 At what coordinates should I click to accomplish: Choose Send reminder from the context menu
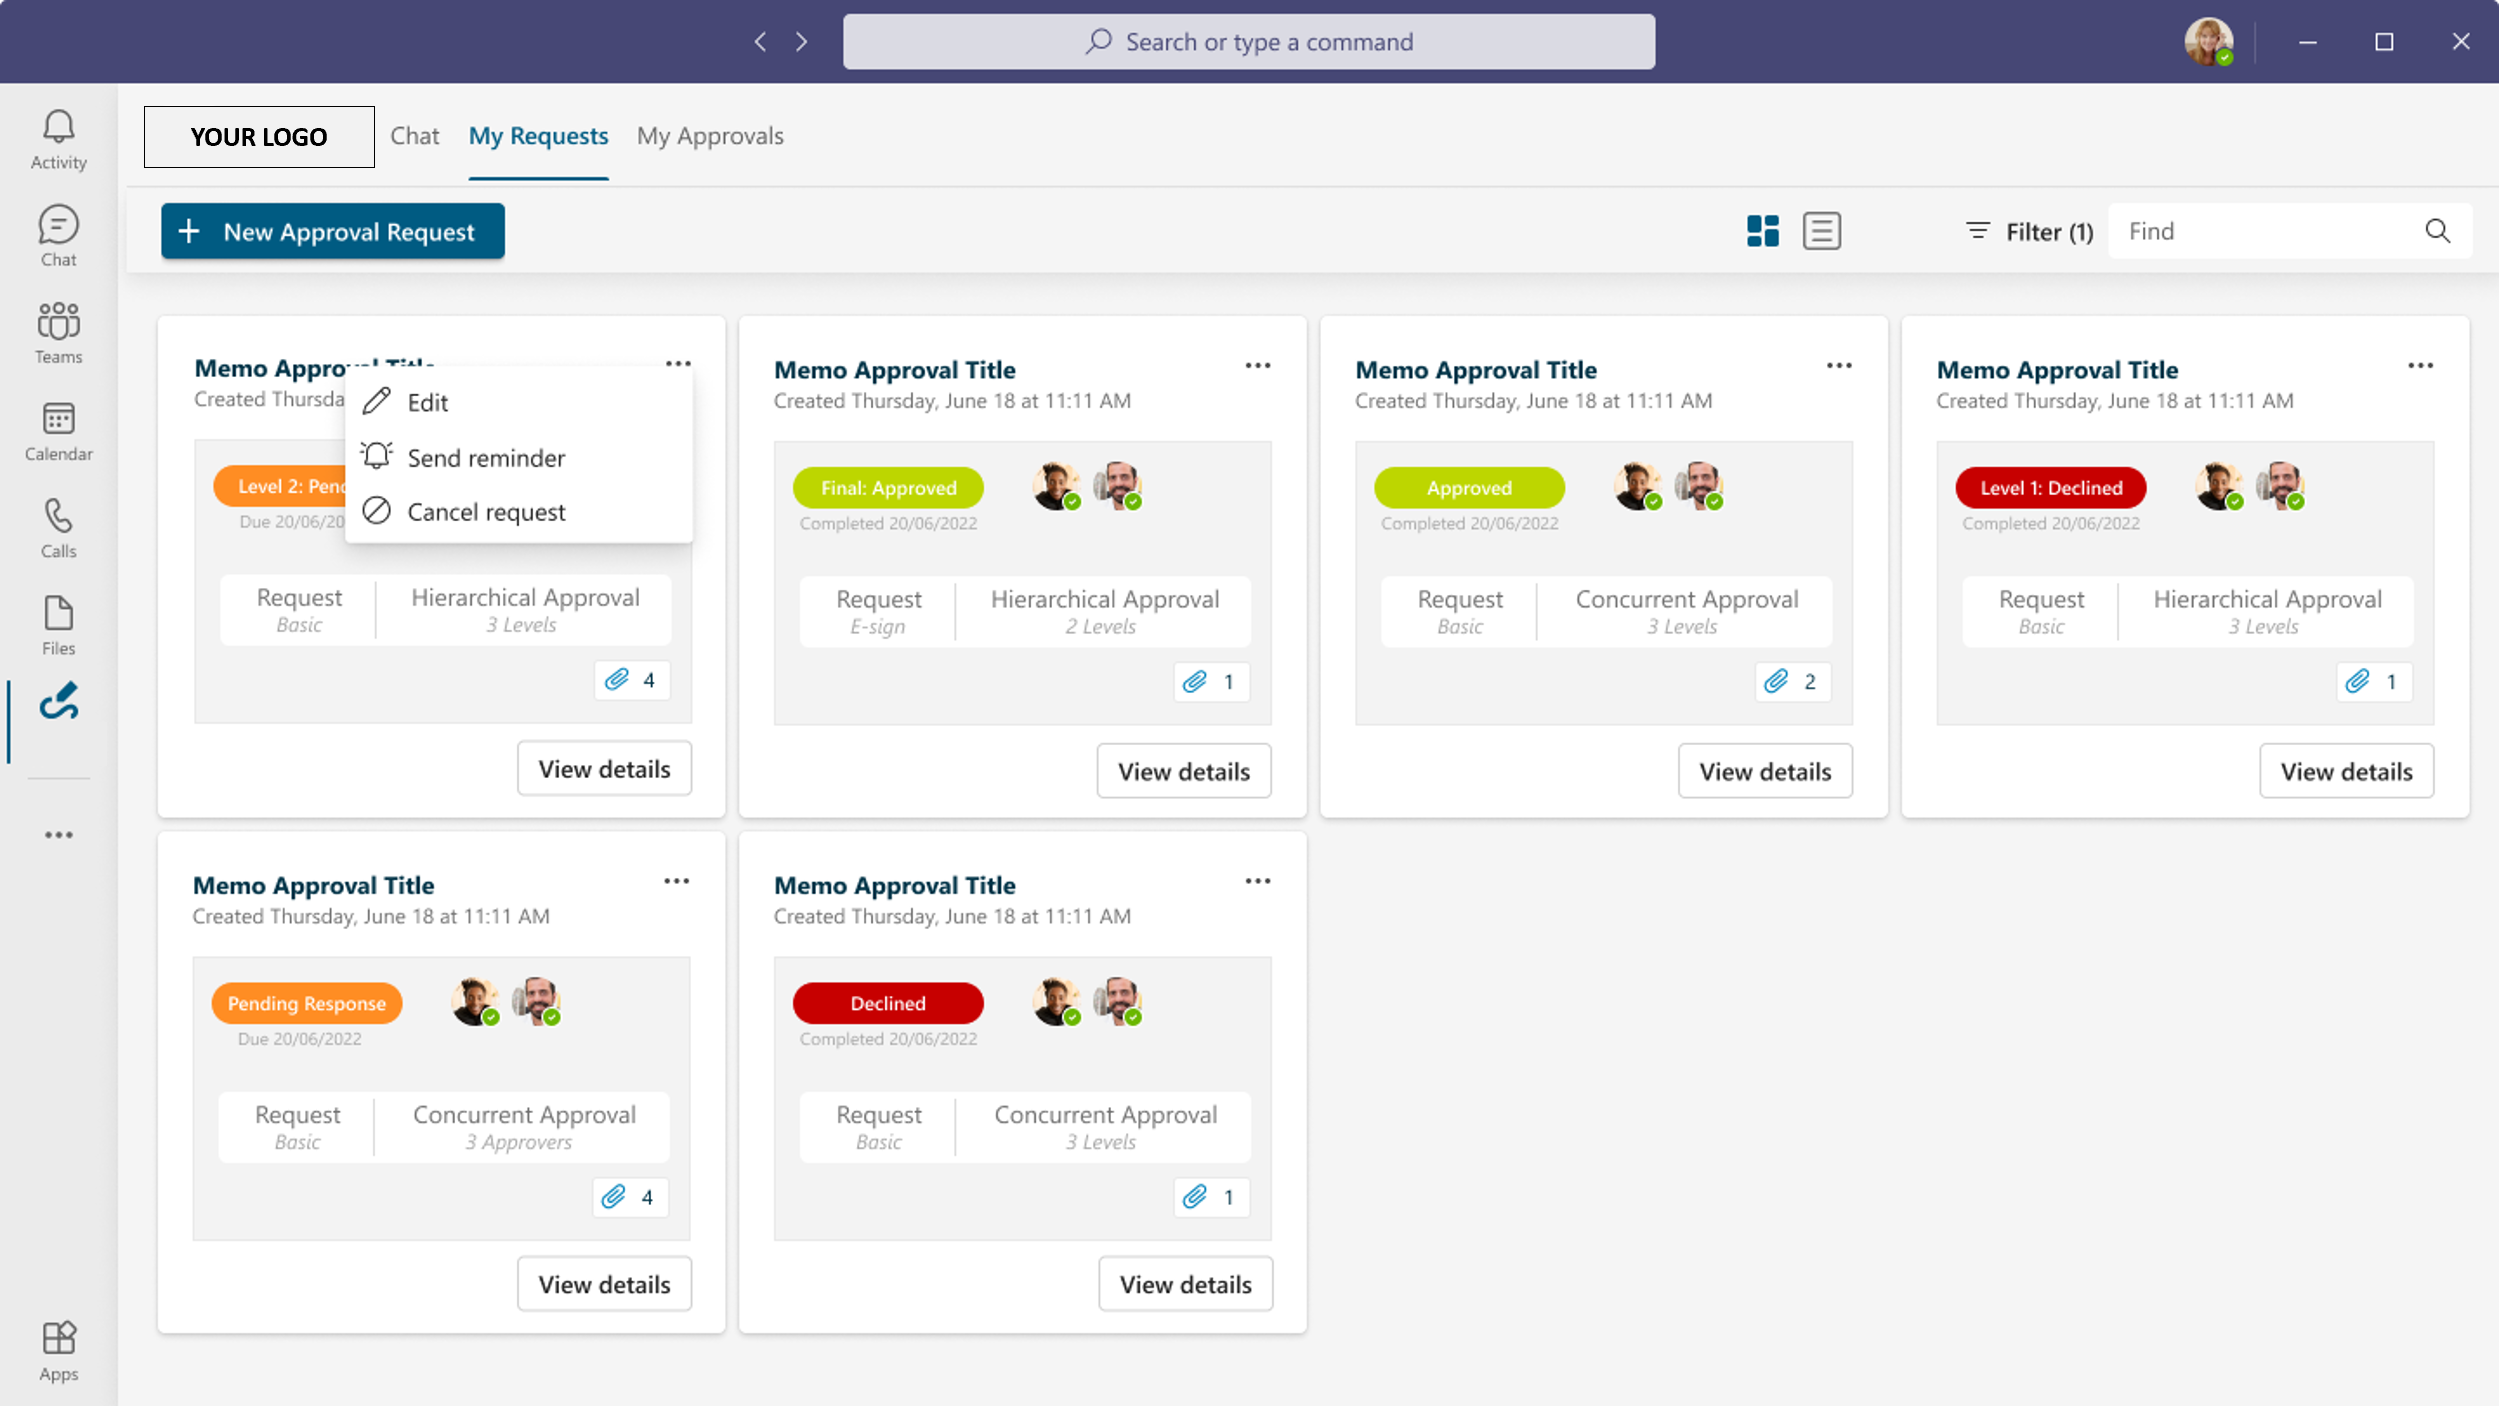(486, 457)
